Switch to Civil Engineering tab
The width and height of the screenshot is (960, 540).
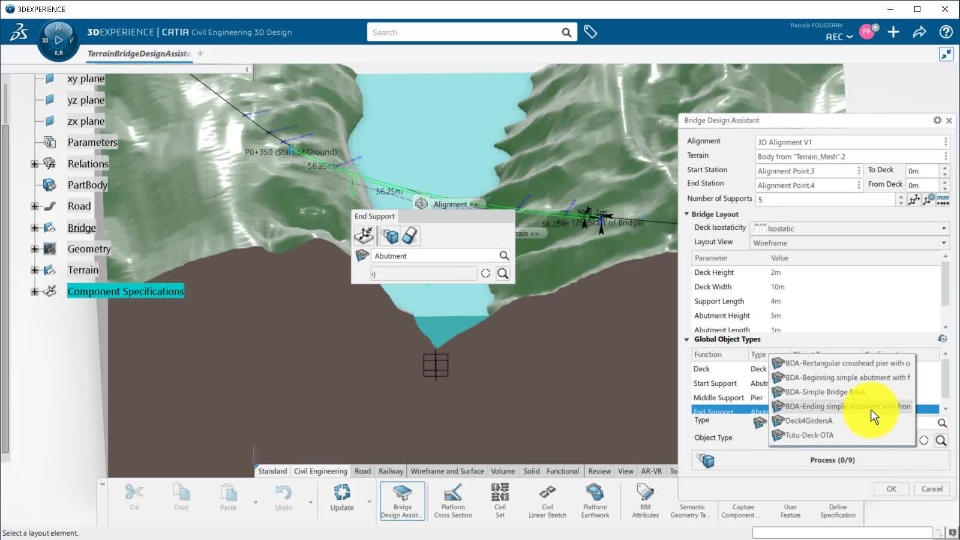[320, 471]
